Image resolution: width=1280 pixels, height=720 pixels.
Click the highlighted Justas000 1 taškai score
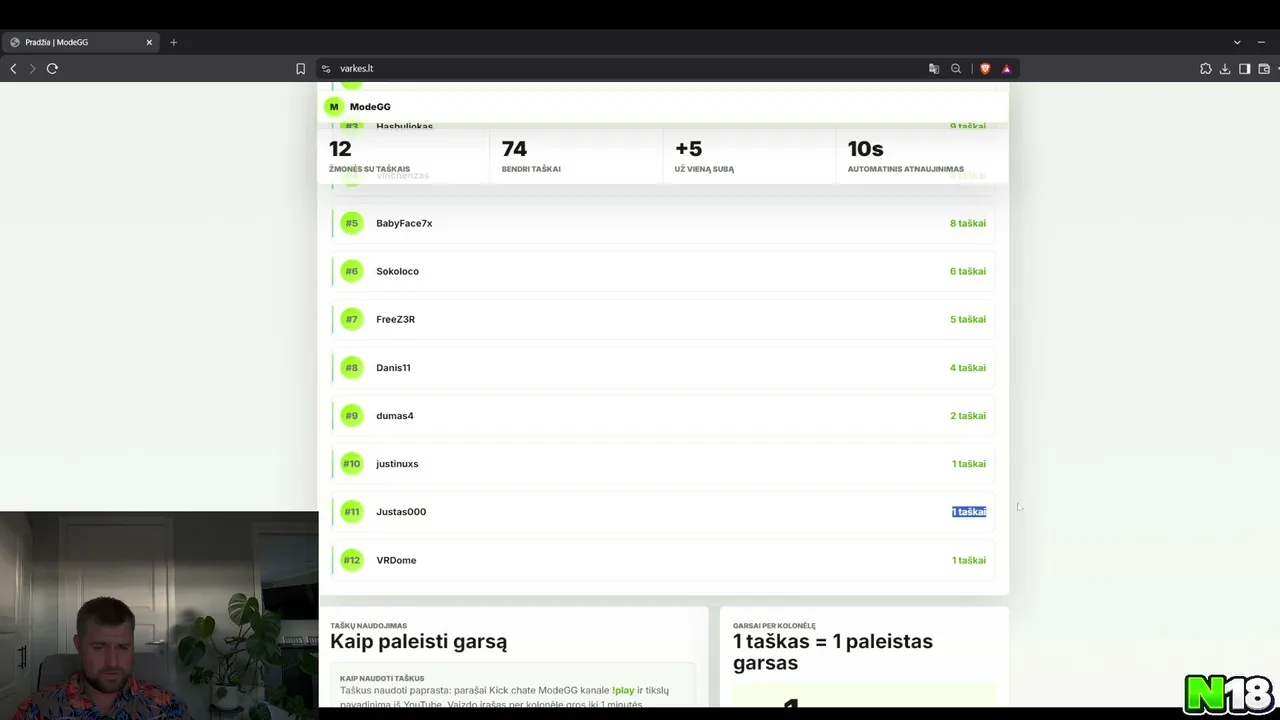pos(969,512)
